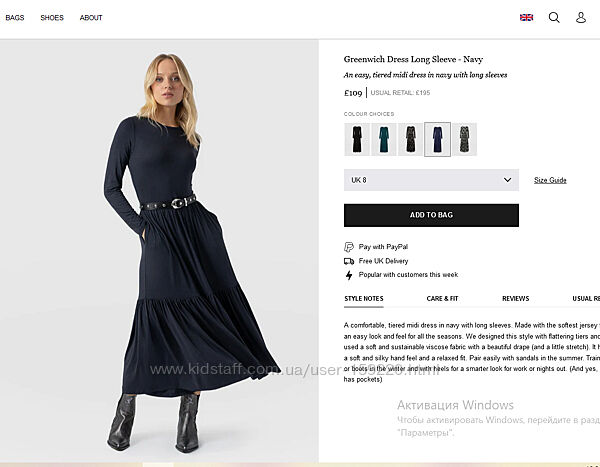The height and width of the screenshot is (467, 600).
Task: Select the STYLE NOTES tab
Action: click(x=364, y=298)
